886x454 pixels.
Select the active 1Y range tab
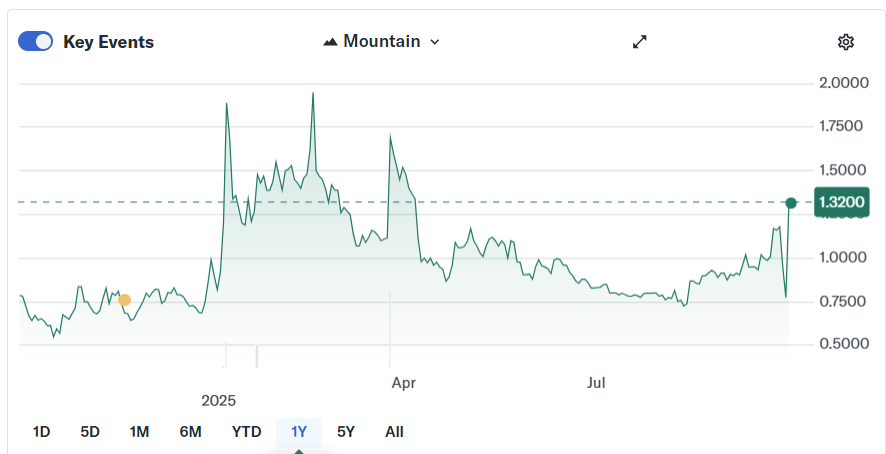coord(299,432)
